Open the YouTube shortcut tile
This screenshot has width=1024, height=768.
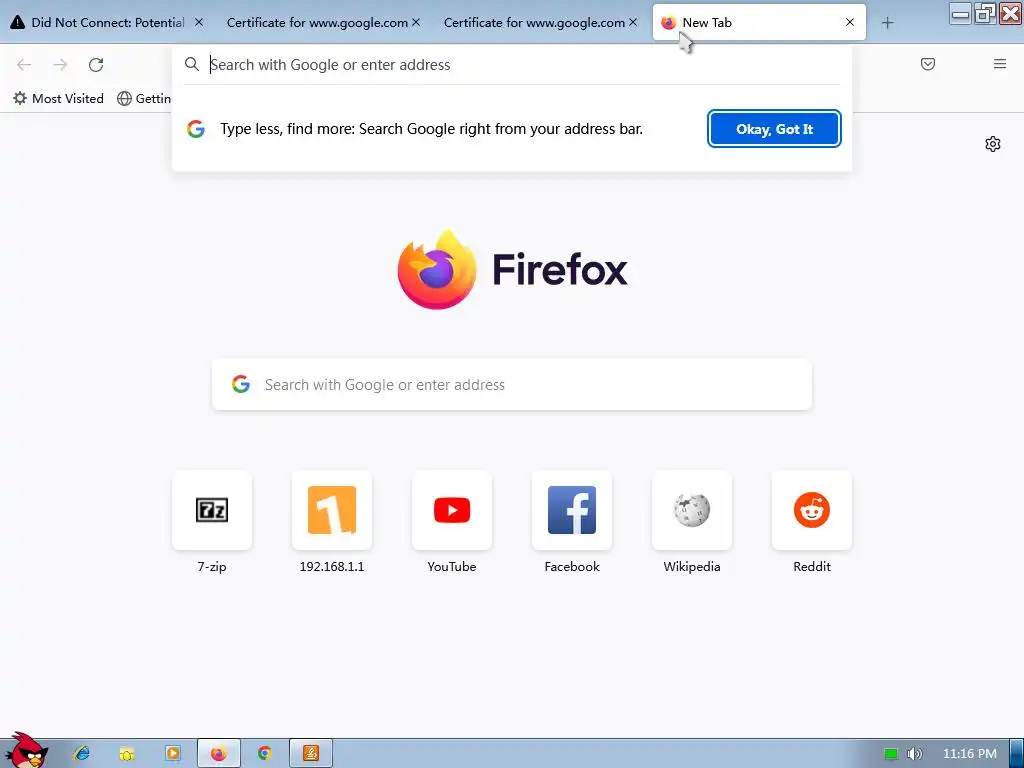click(452, 510)
